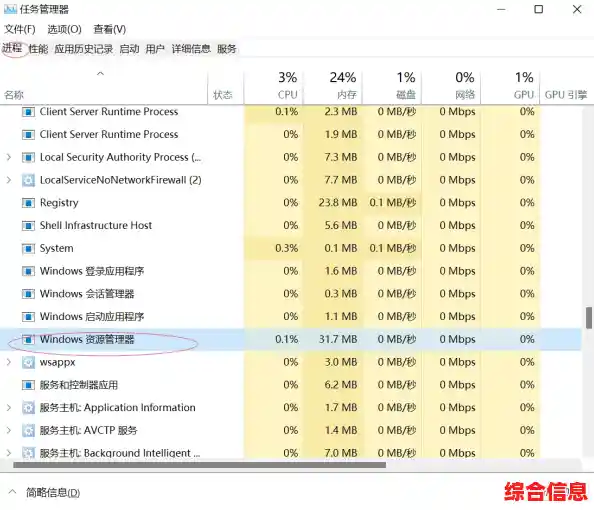Expand 服务主机: AVCTP 服务 group
The image size is (594, 510).
(9, 430)
